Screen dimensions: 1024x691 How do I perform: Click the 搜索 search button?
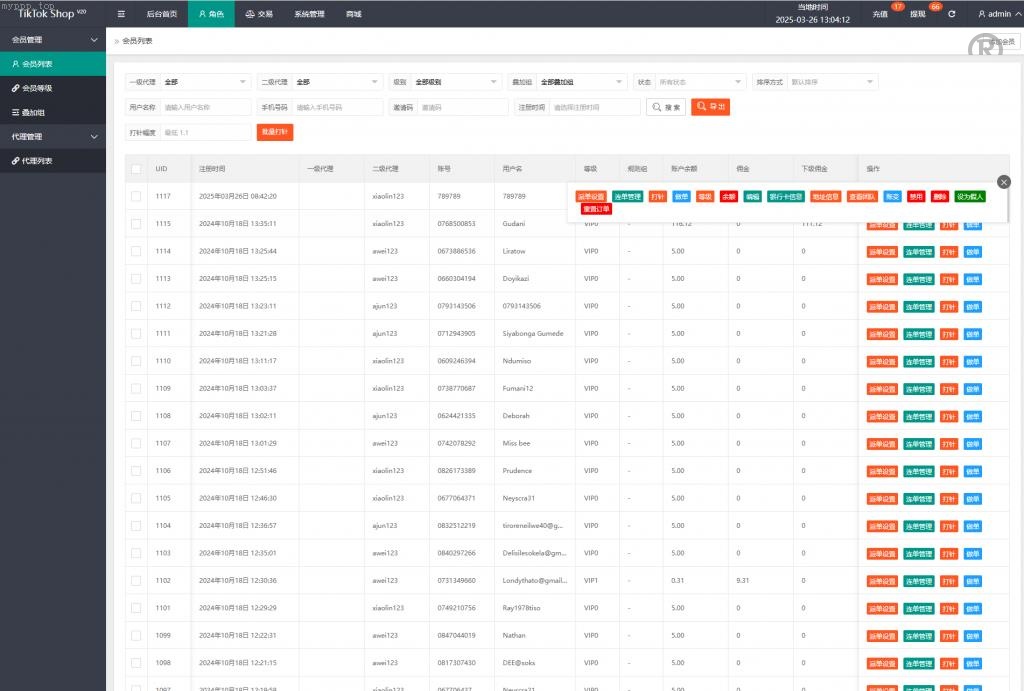(x=666, y=107)
